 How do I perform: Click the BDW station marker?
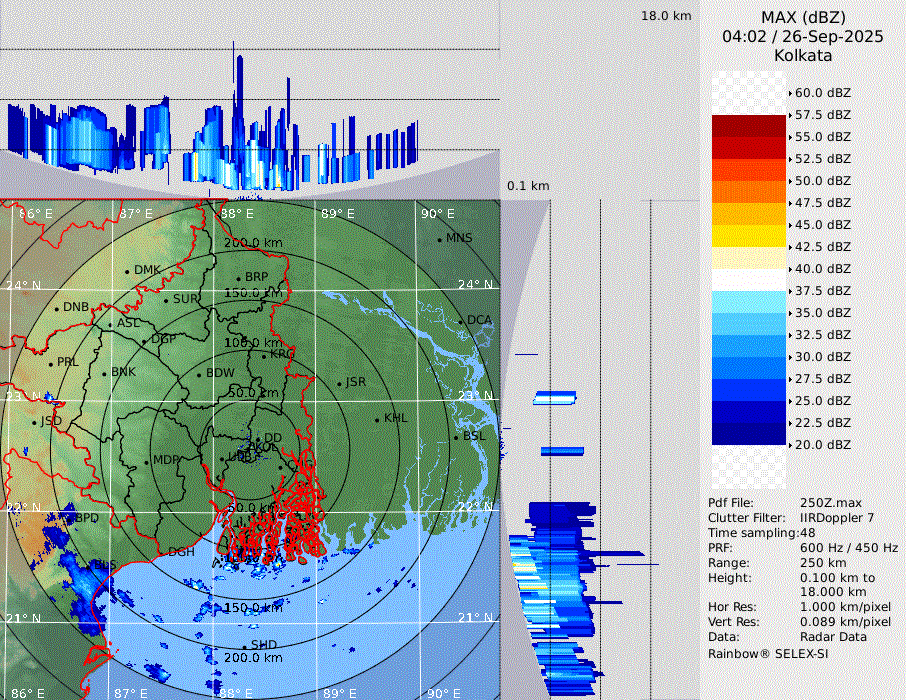(x=199, y=375)
